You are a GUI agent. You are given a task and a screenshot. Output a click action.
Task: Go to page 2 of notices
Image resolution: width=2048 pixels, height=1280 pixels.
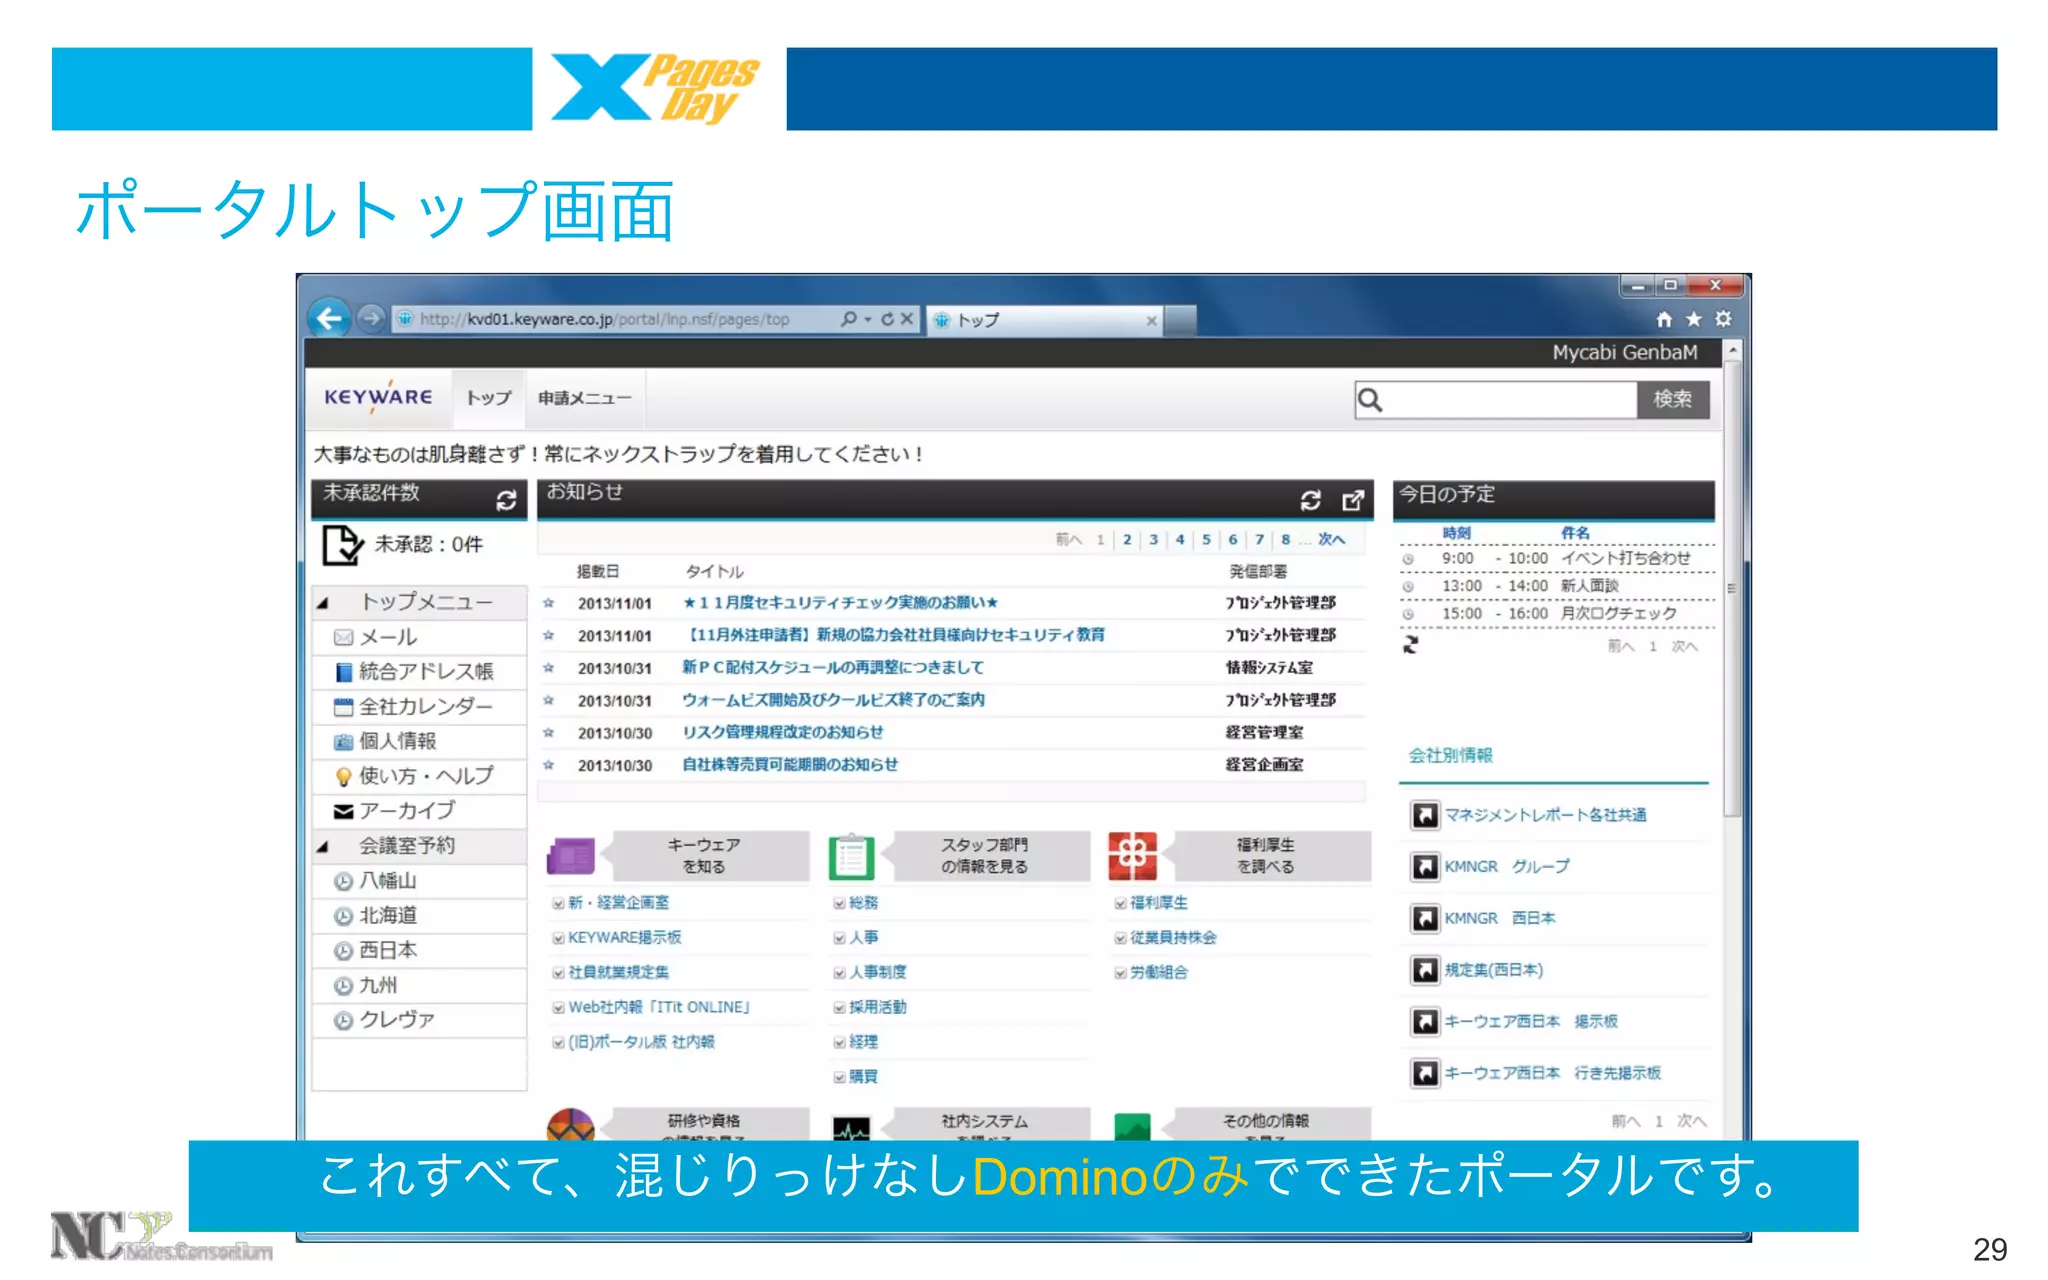[1127, 540]
